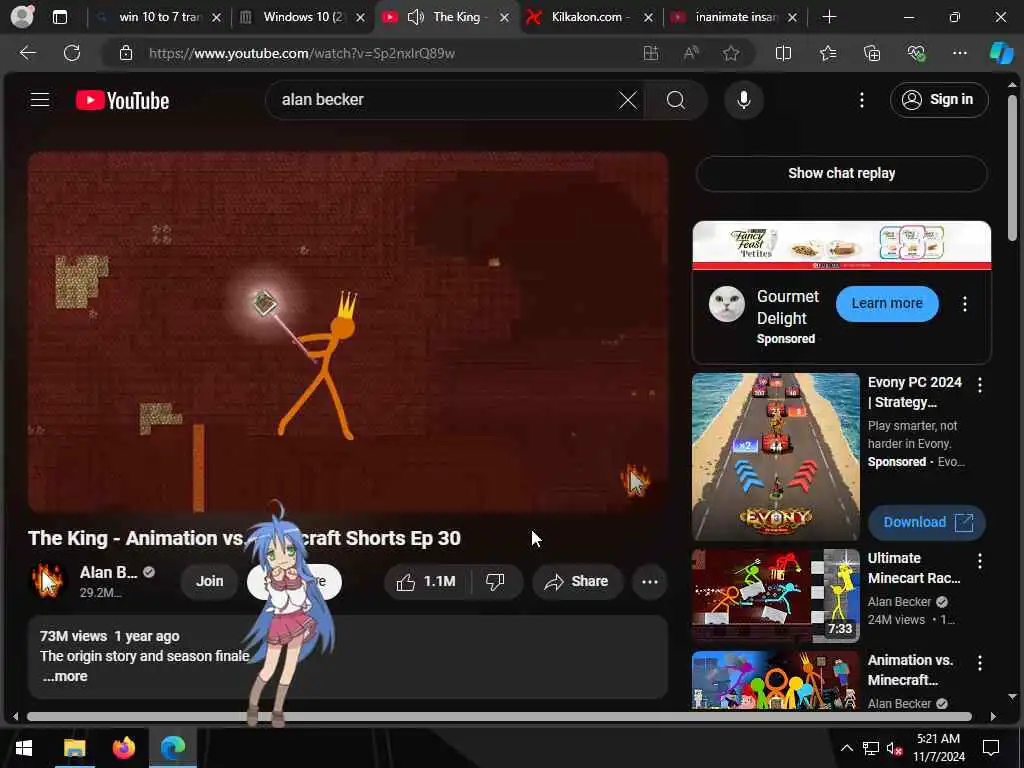Open Gourmet Delight ad options menu
1024x768 pixels.
tap(965, 304)
